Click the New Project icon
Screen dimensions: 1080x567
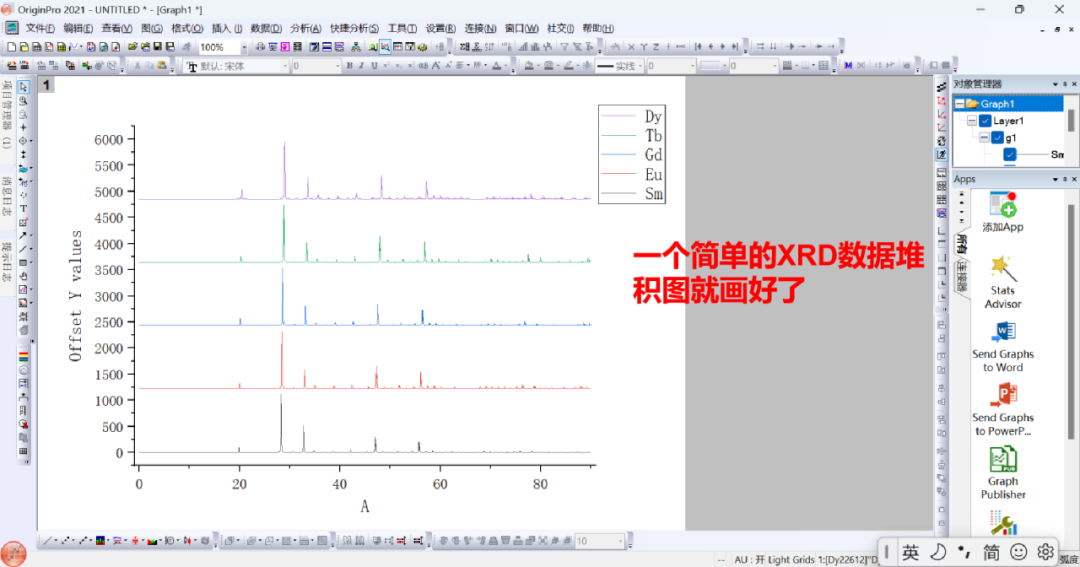coord(11,47)
